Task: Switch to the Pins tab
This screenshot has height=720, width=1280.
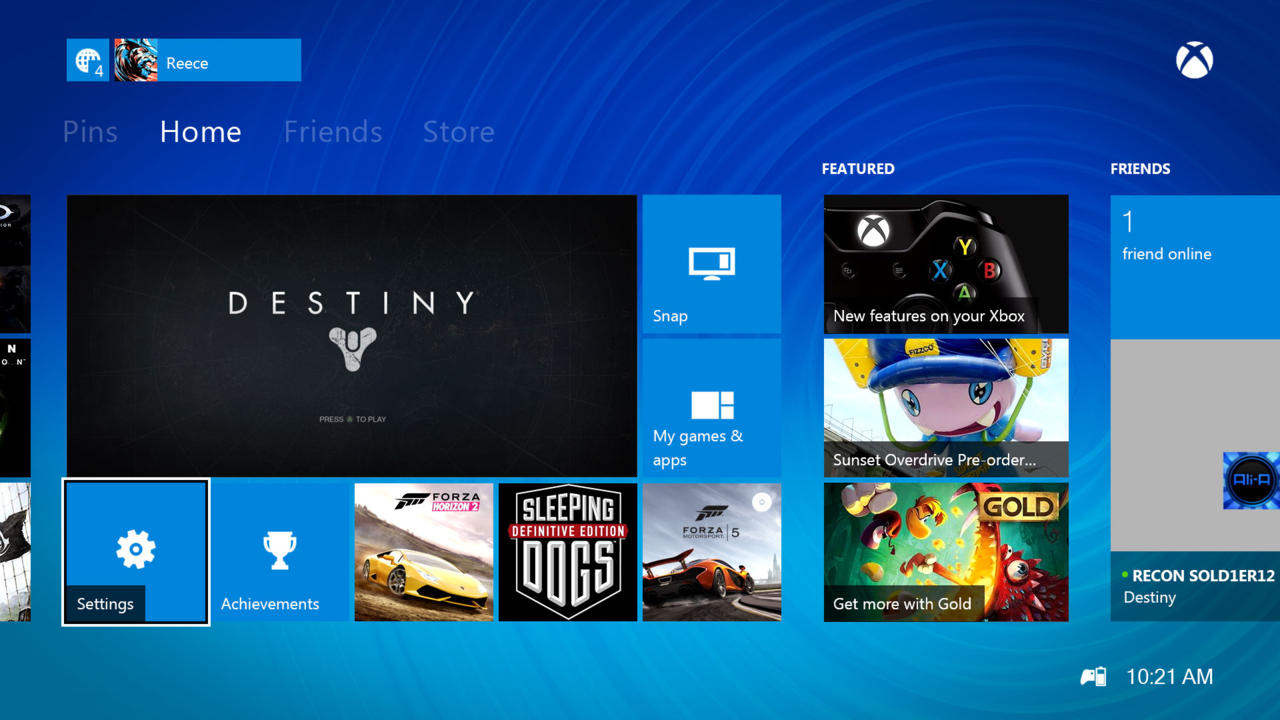Action: 90,132
